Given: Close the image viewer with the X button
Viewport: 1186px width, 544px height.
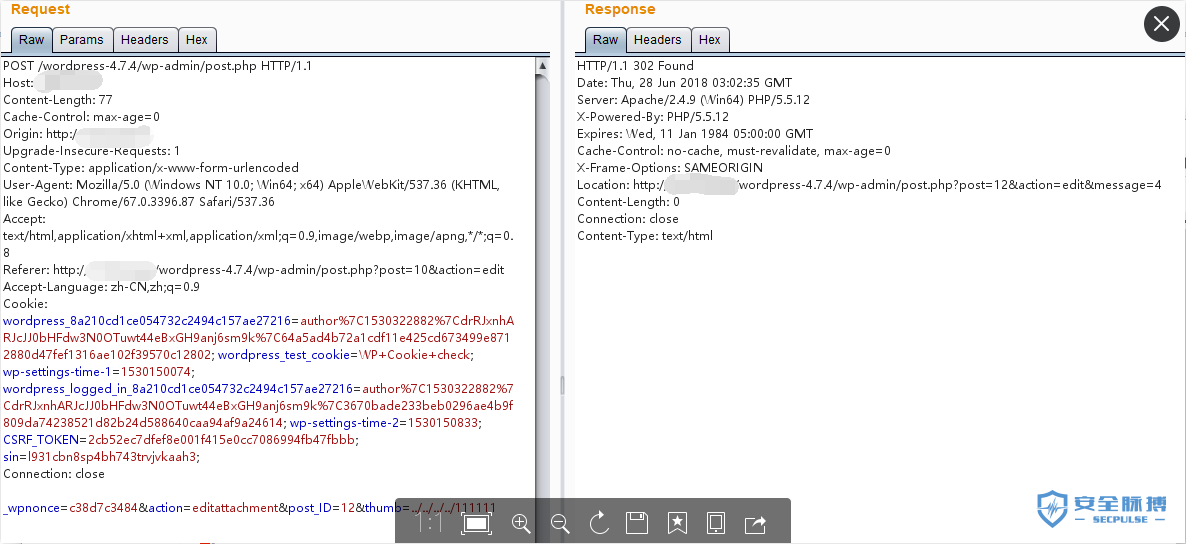Looking at the screenshot, I should click(x=1162, y=24).
